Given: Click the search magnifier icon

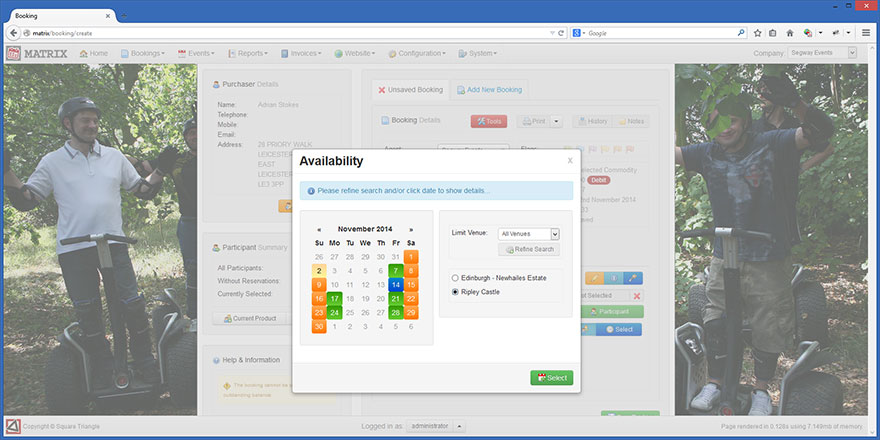Looking at the screenshot, I should click(741, 33).
